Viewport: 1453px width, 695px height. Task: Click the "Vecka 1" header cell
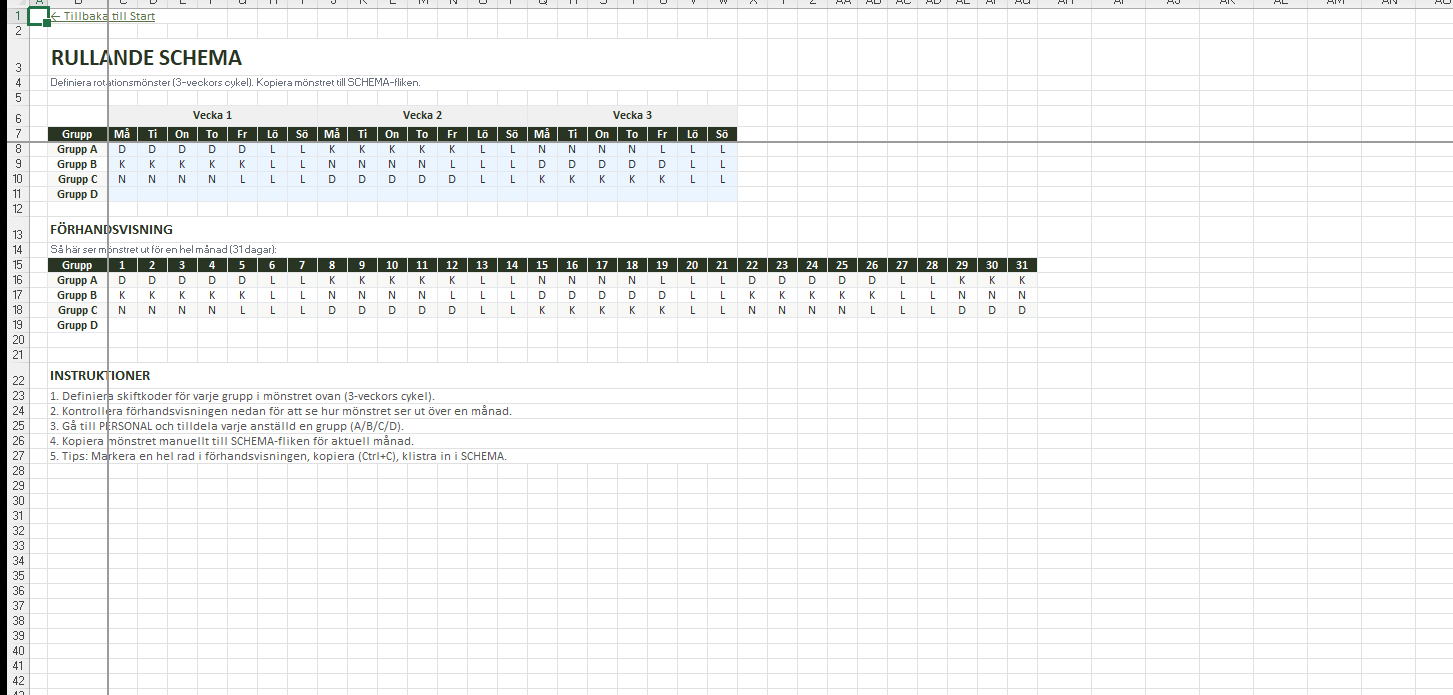(x=212, y=115)
